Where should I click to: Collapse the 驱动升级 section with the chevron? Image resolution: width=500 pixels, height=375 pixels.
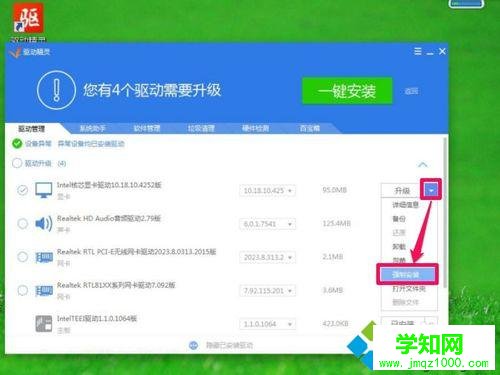coord(423,164)
